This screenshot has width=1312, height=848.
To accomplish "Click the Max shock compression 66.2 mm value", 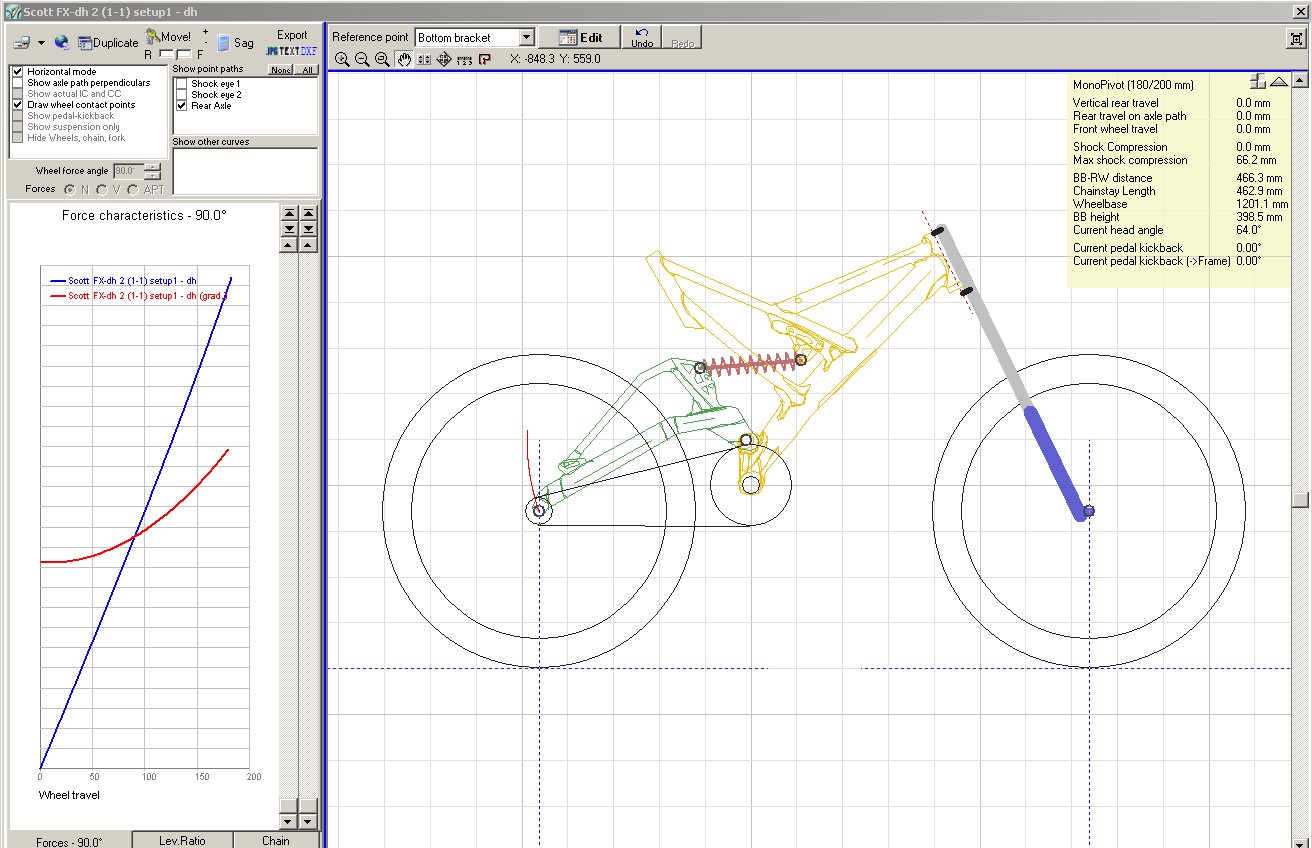I will point(1256,160).
